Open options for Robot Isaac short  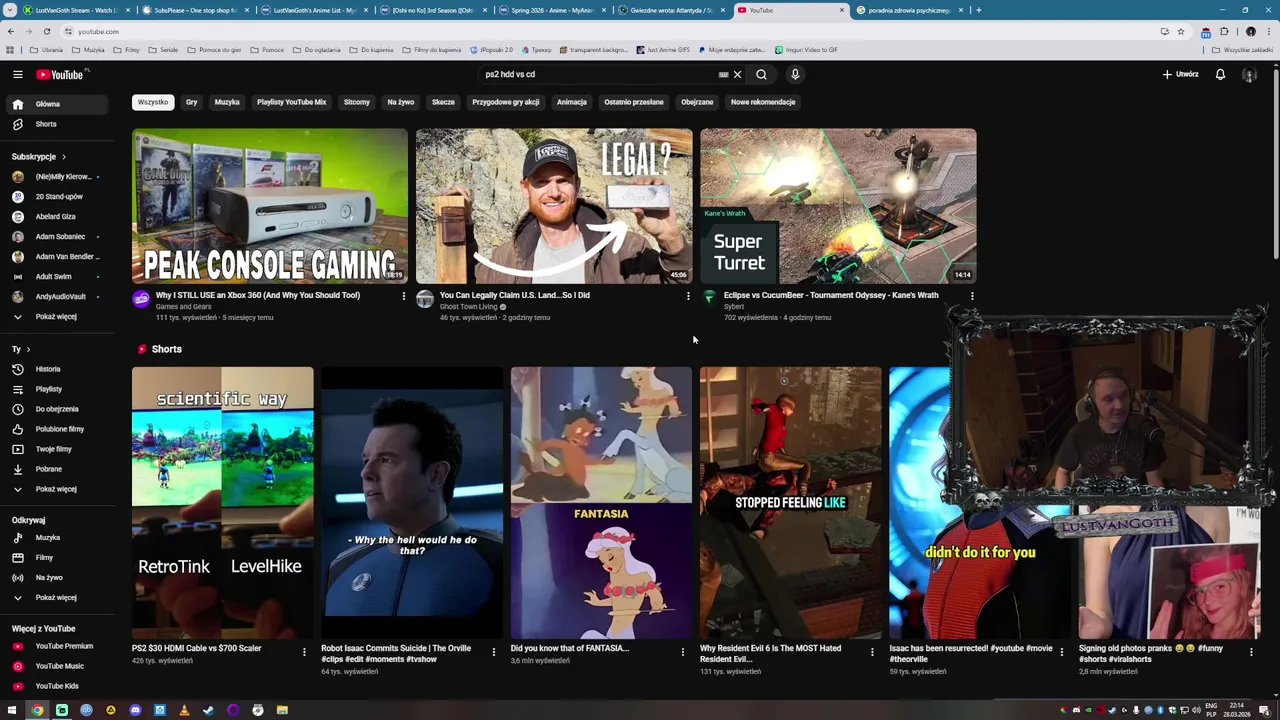(x=493, y=652)
